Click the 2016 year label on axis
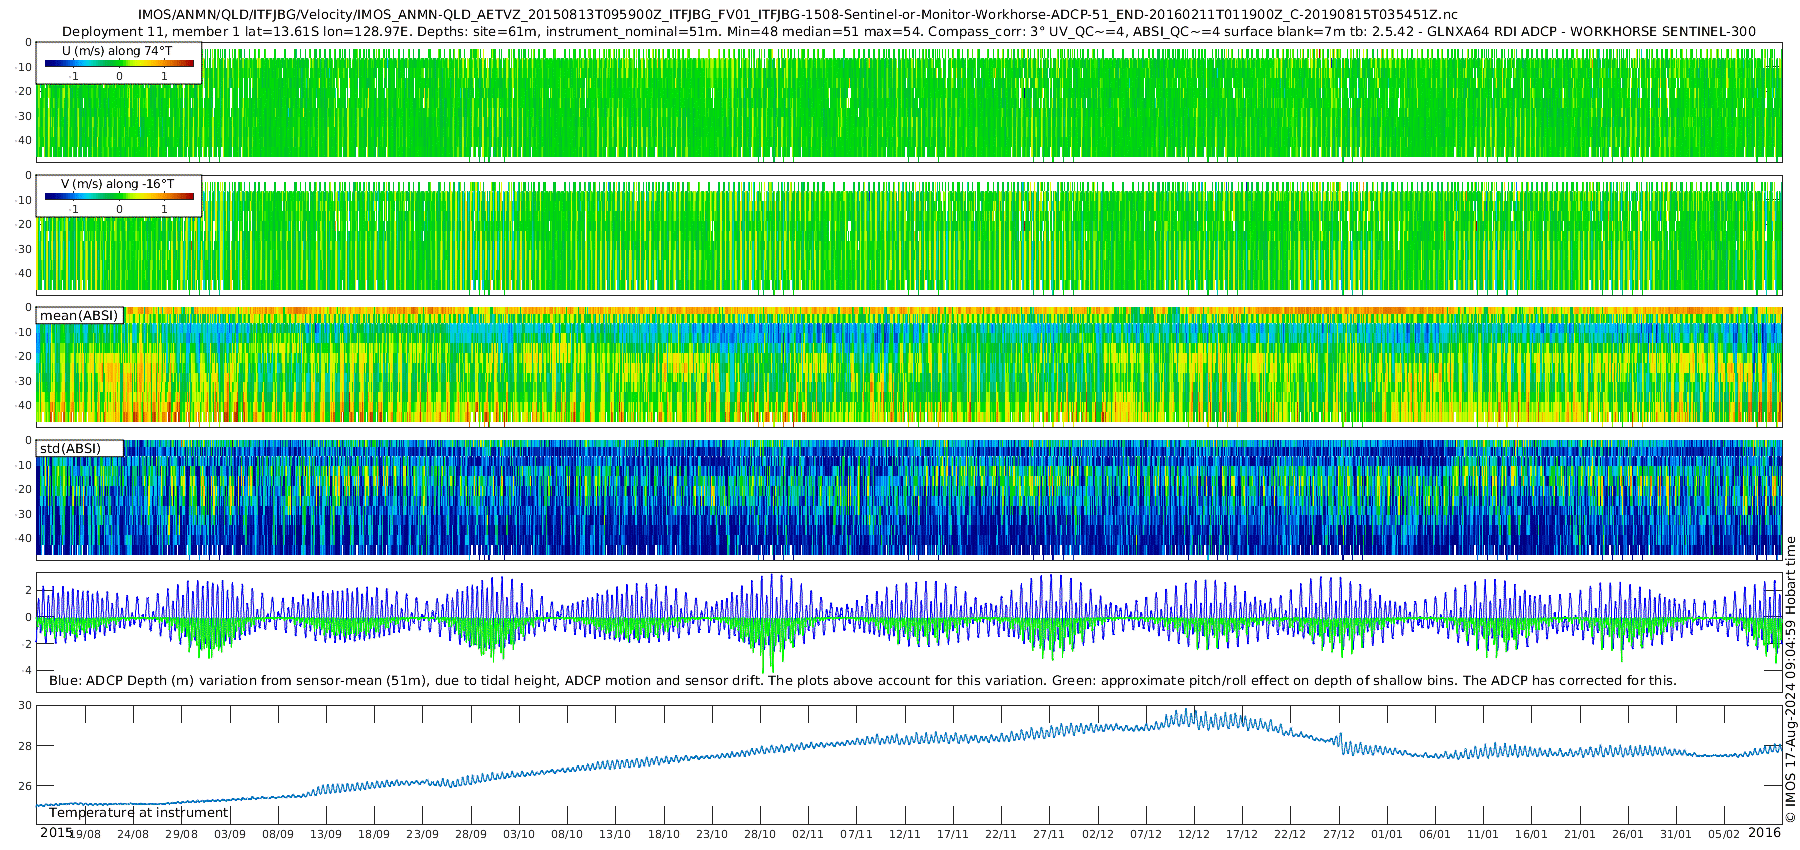 coord(1764,832)
